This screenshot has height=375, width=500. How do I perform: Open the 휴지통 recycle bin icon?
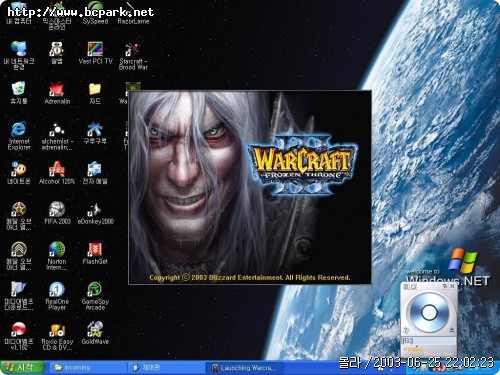[19, 93]
